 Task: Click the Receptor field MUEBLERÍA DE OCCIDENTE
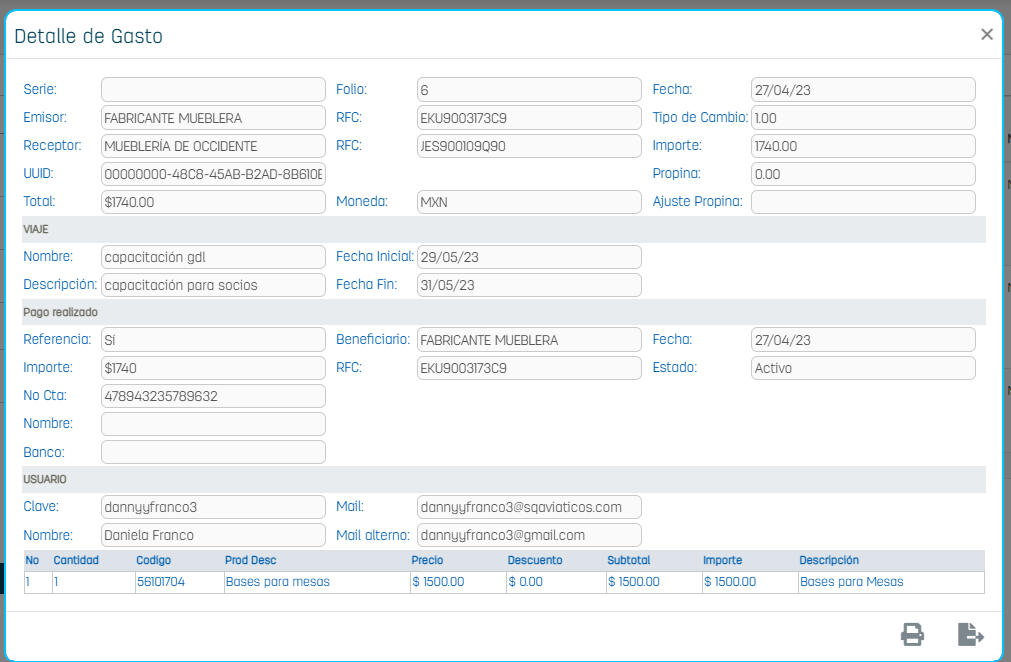[x=213, y=146]
